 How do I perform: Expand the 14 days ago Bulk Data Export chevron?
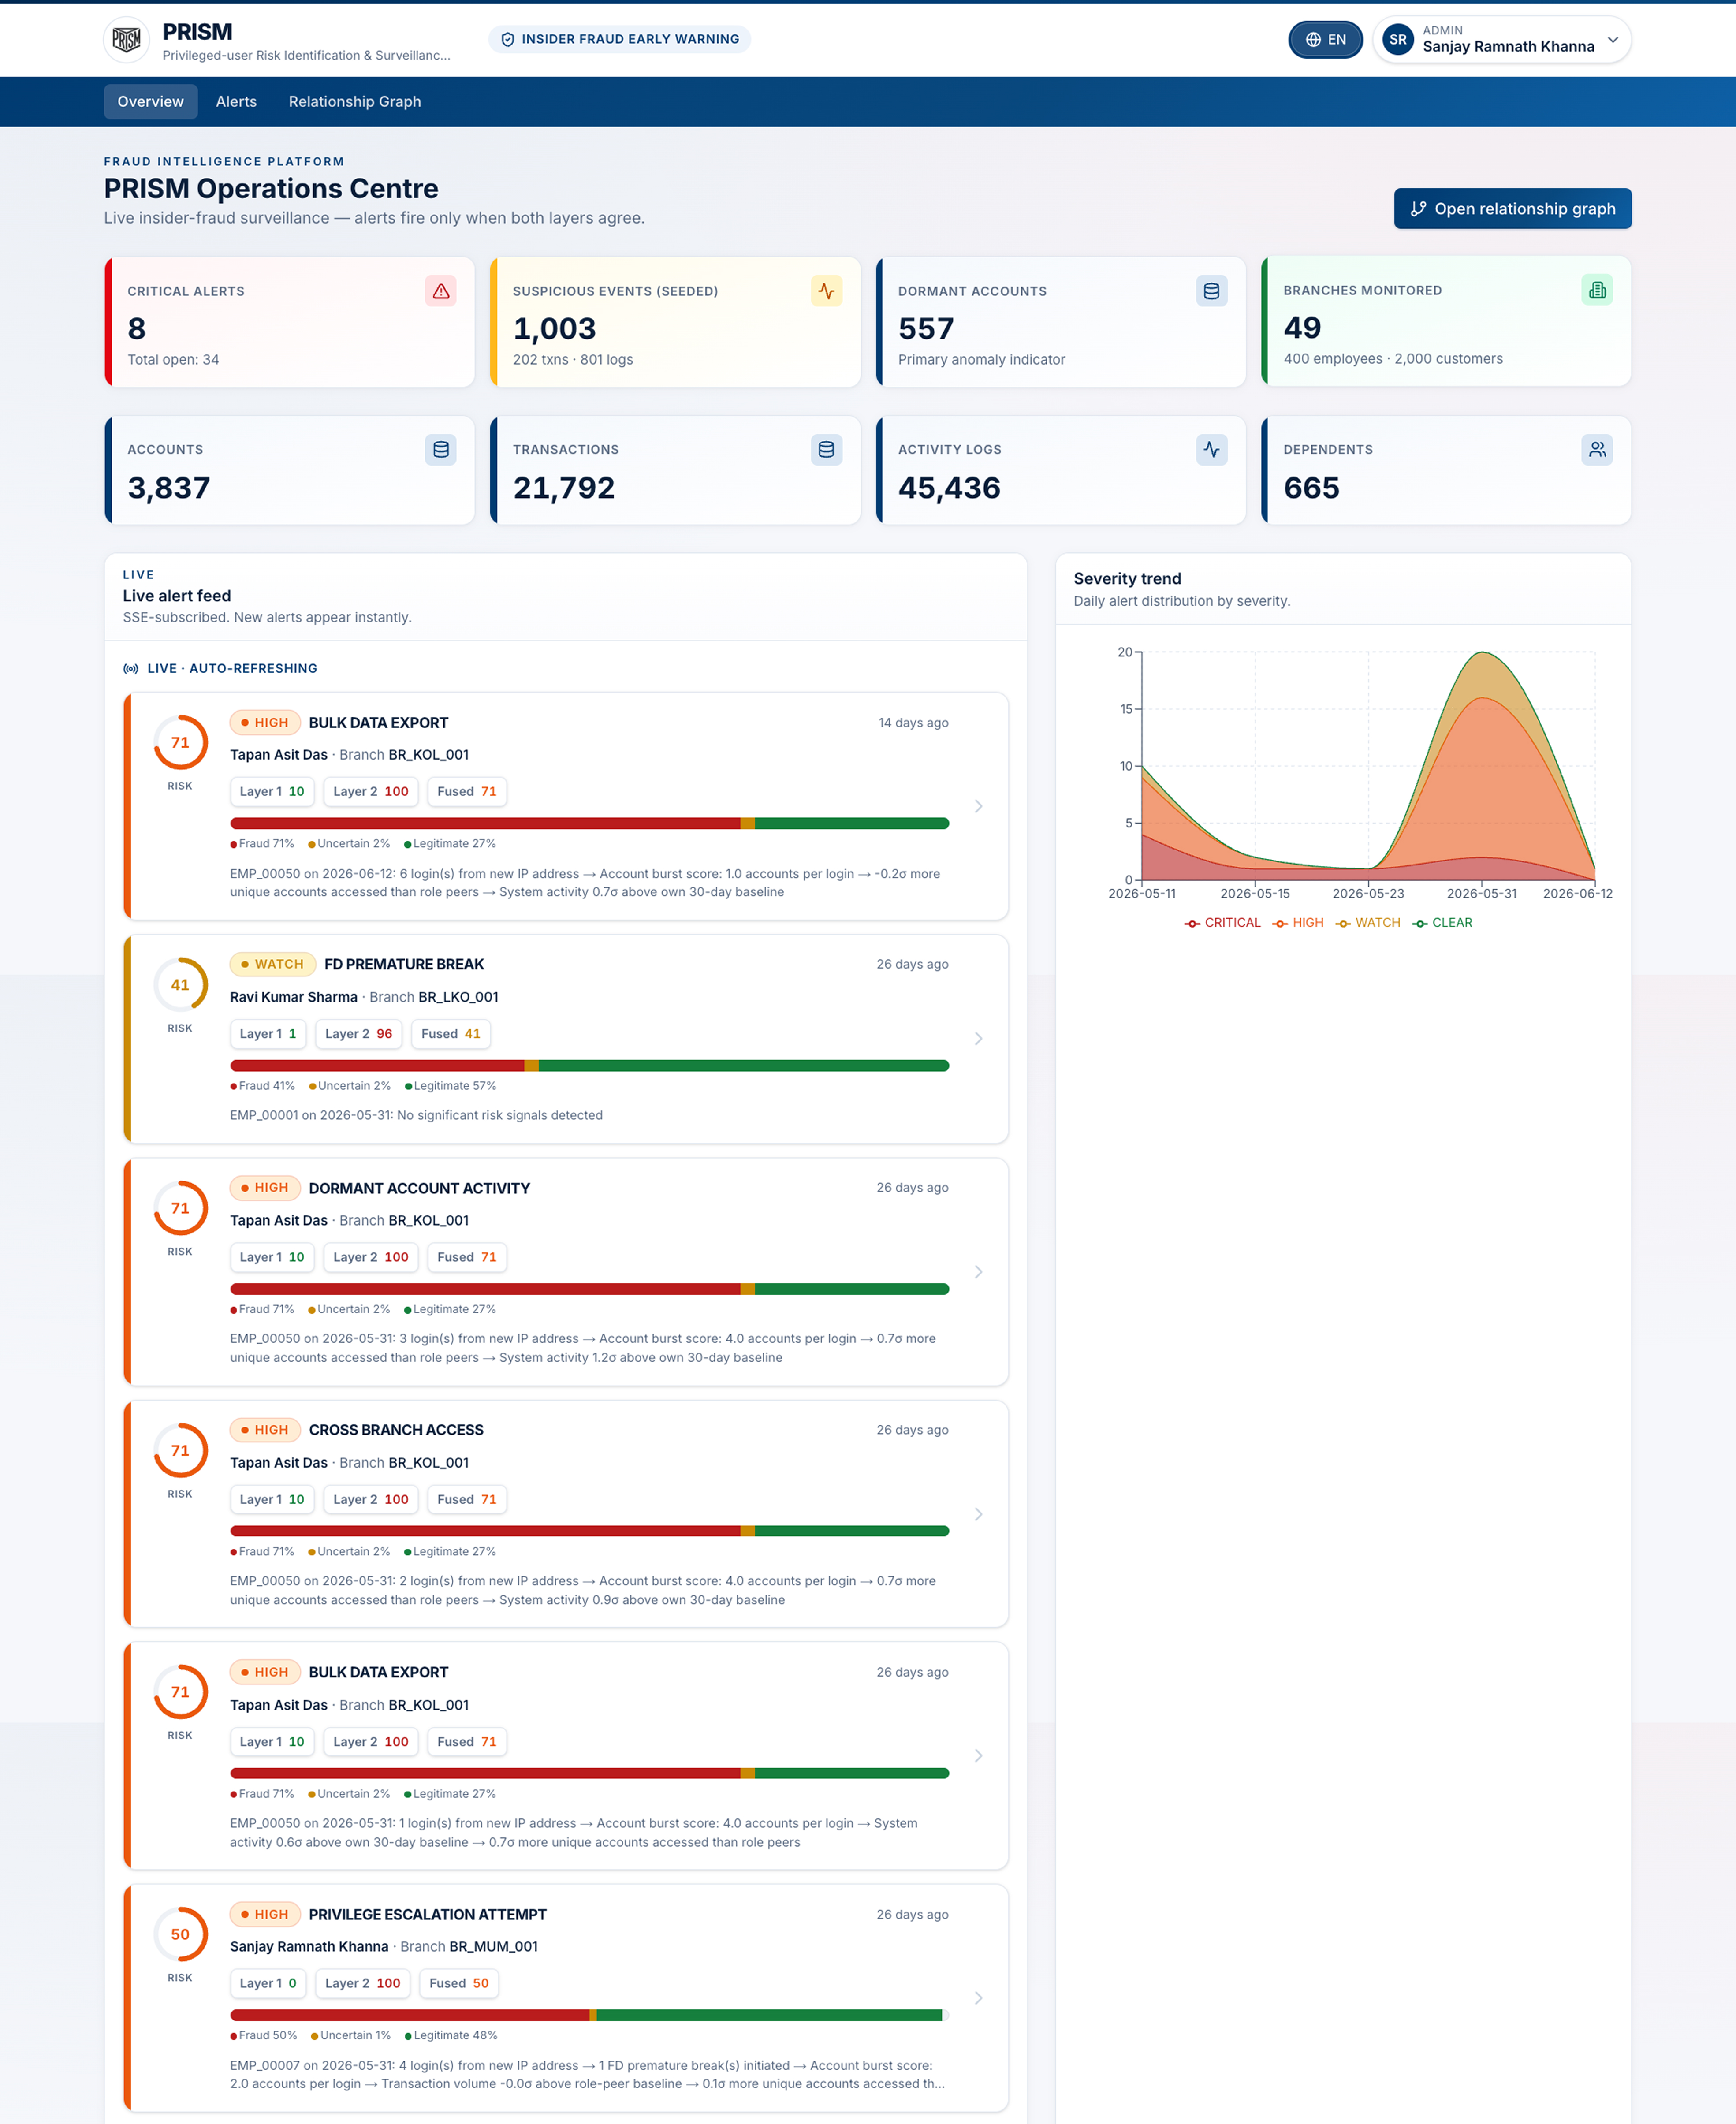click(978, 806)
